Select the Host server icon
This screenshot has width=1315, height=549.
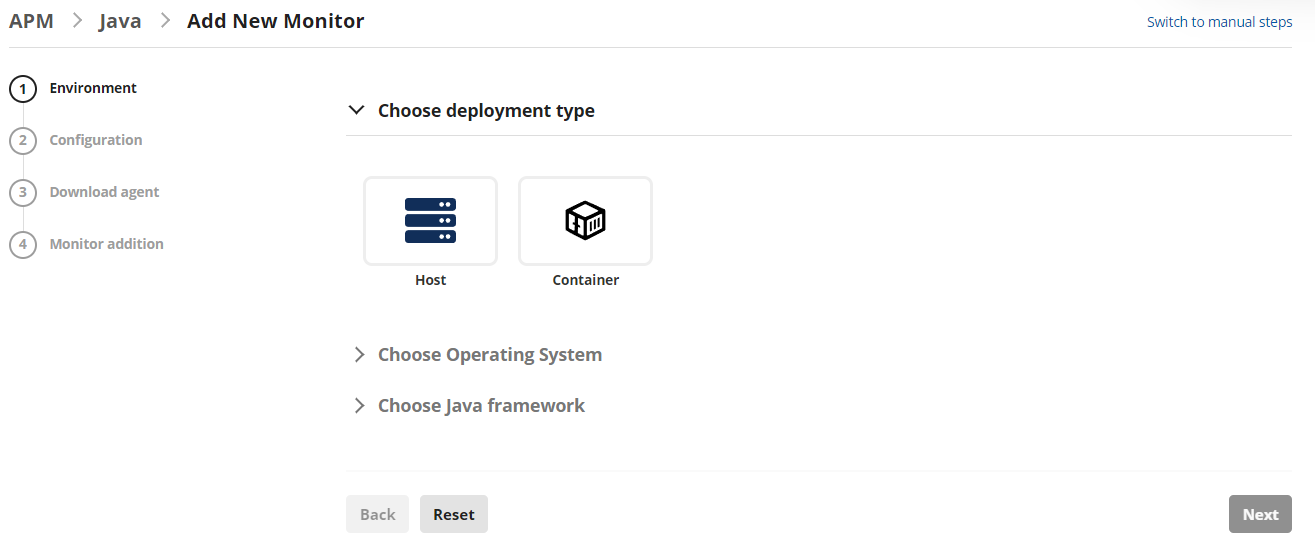(x=430, y=221)
